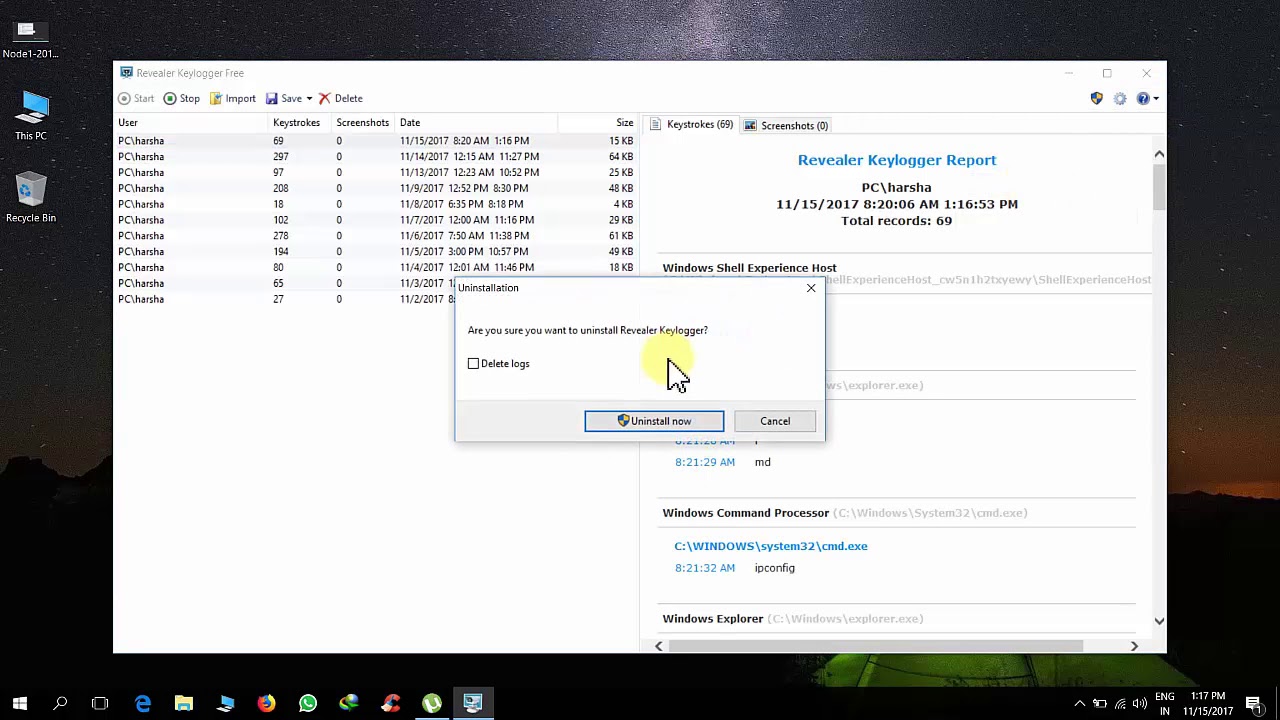Screen dimensions: 1280x720
Task: Expand the help menu dropdown arrow
Action: pos(1156,98)
